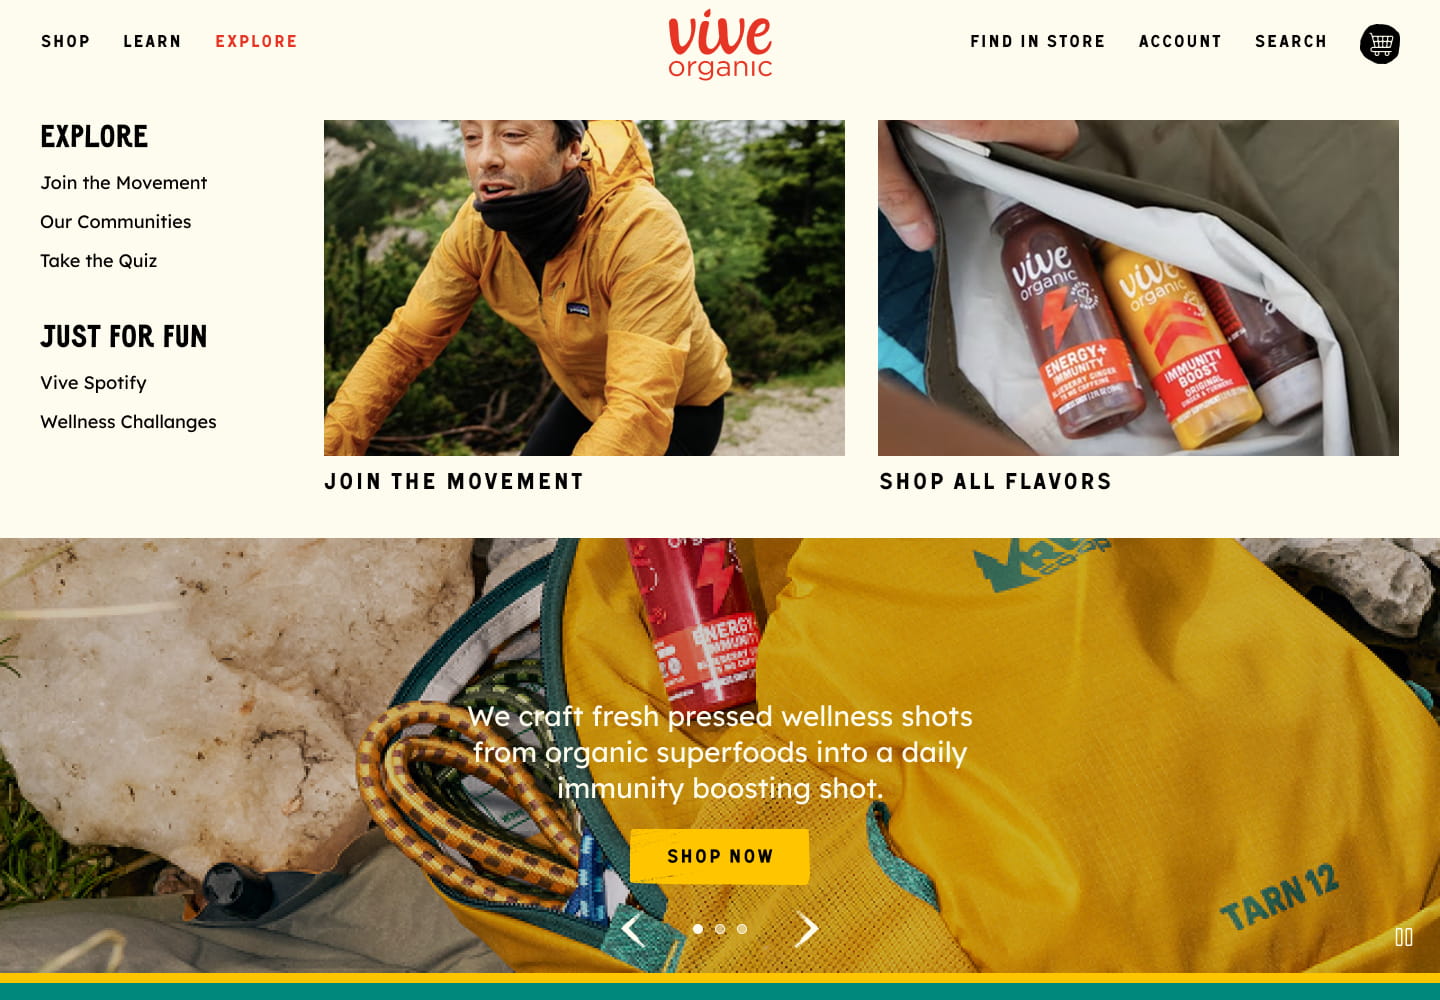Viewport: 1440px width, 1000px height.
Task: Open Find in Store
Action: (1038, 41)
